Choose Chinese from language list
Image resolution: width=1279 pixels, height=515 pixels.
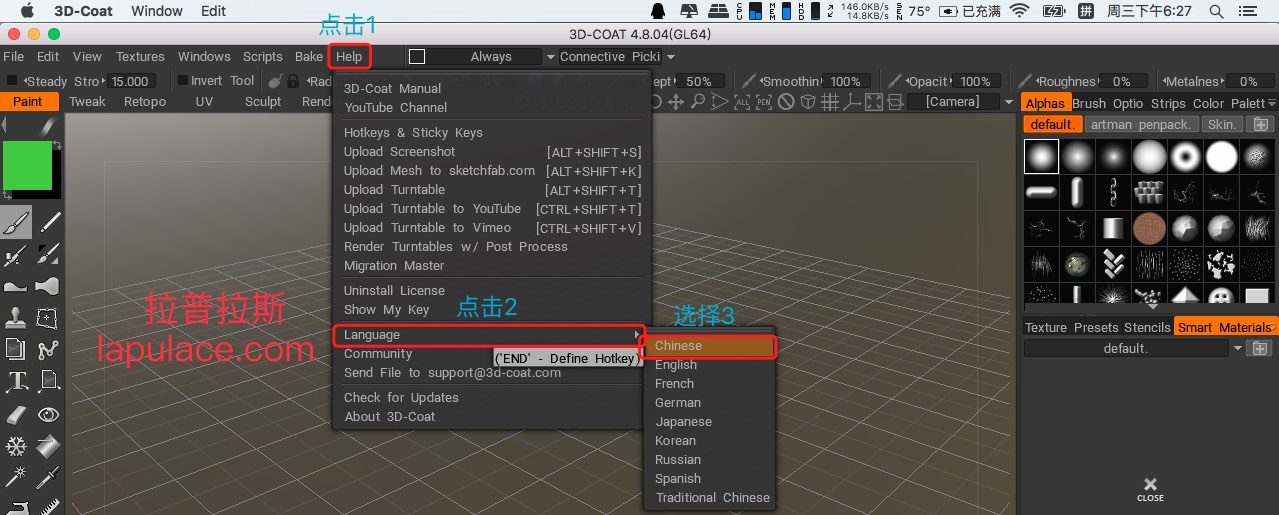[709, 346]
